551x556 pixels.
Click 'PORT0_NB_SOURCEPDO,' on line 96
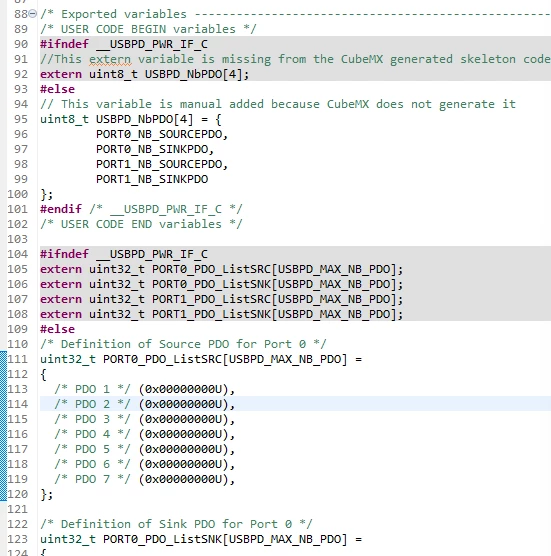[x=162, y=134]
